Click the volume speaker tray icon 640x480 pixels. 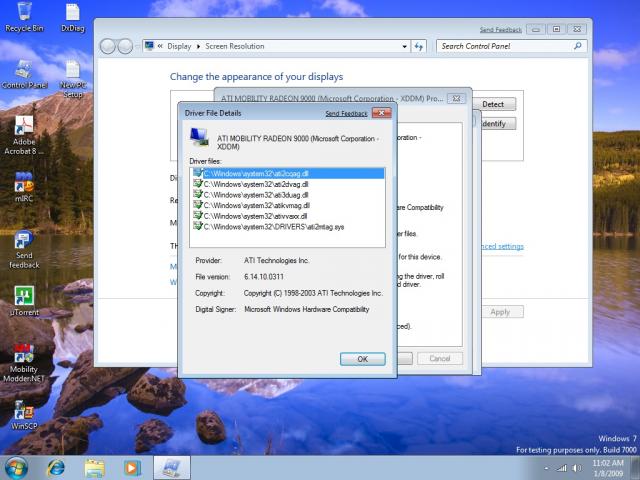(577, 468)
